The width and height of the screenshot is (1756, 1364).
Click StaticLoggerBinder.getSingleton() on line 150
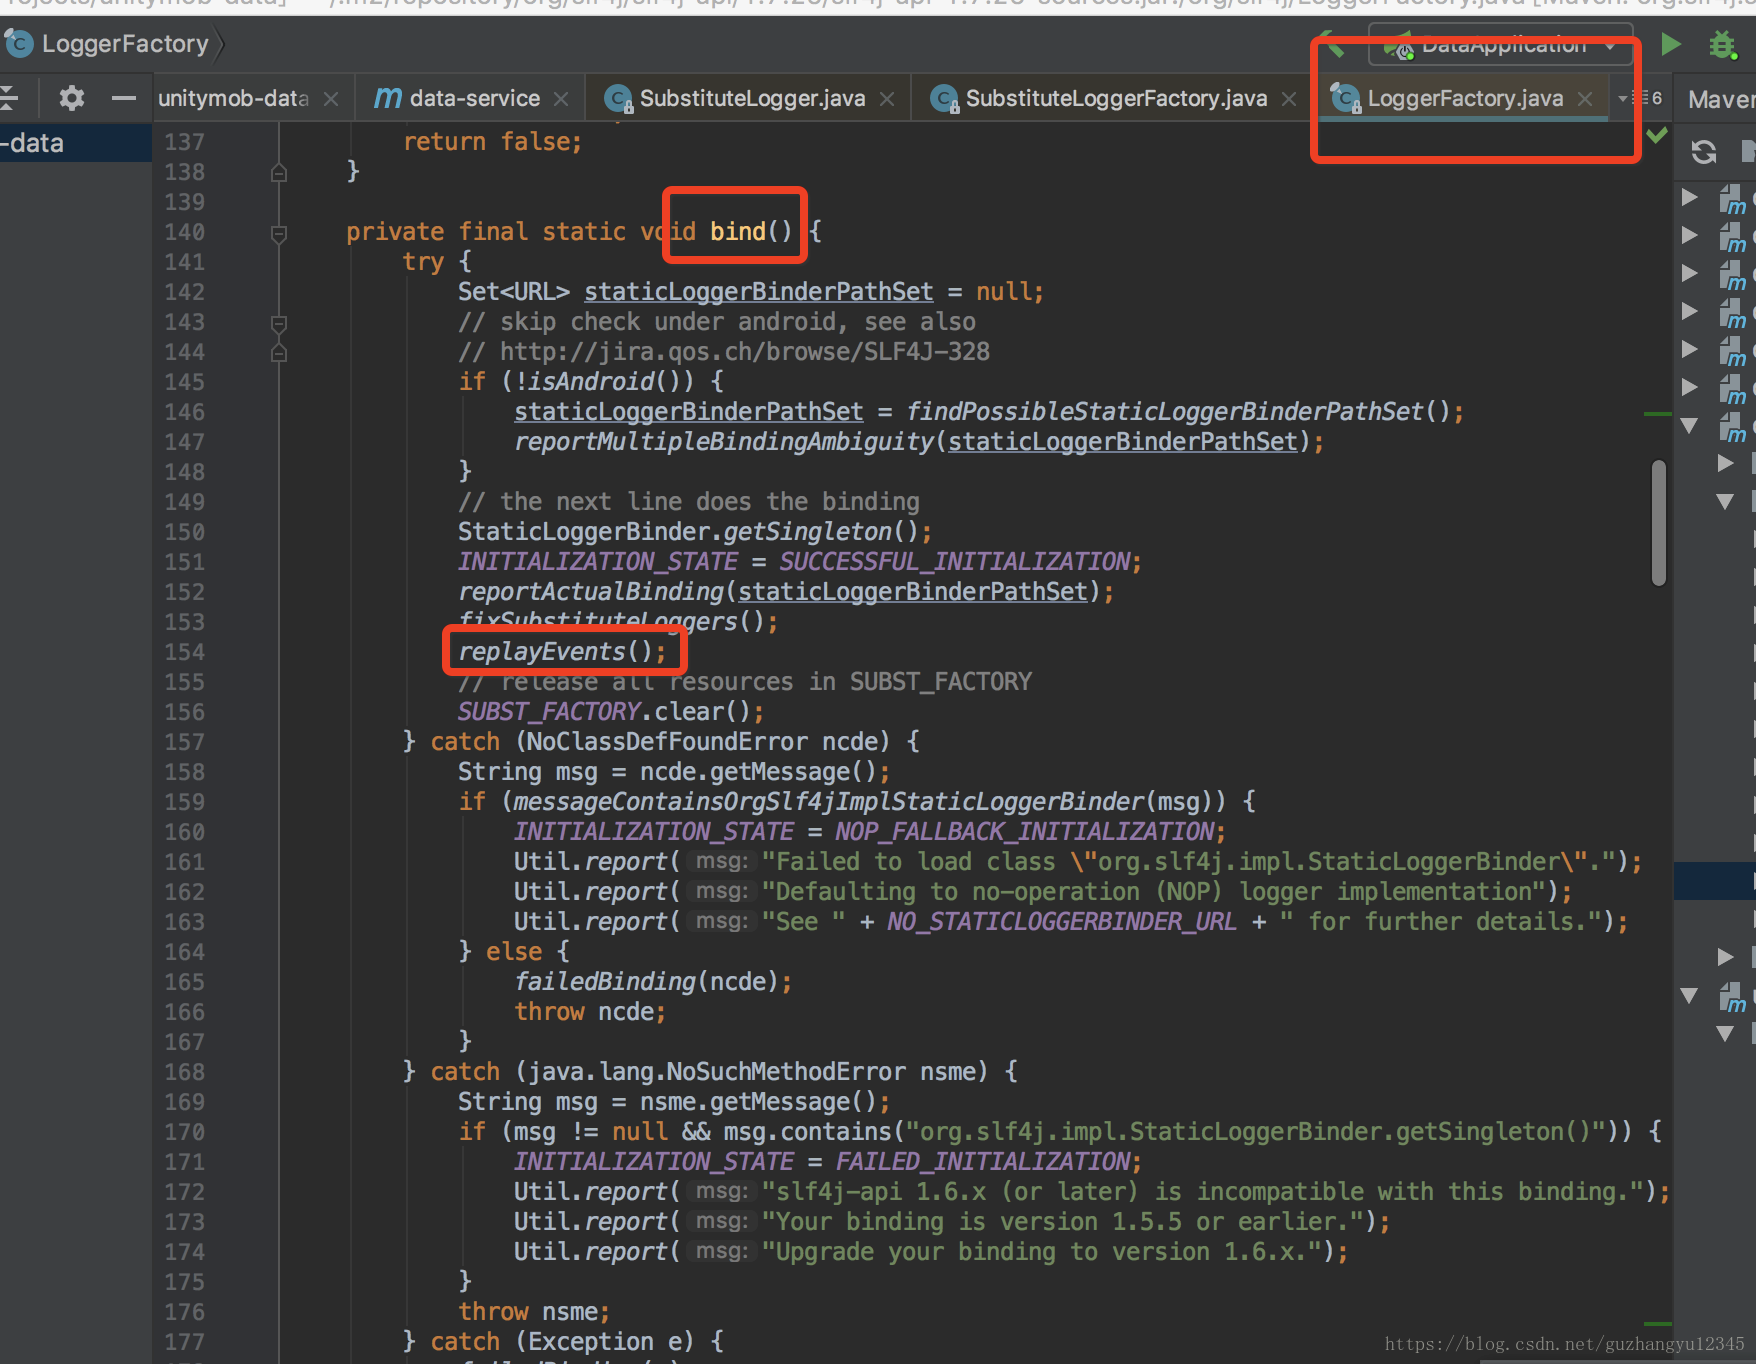688,532
